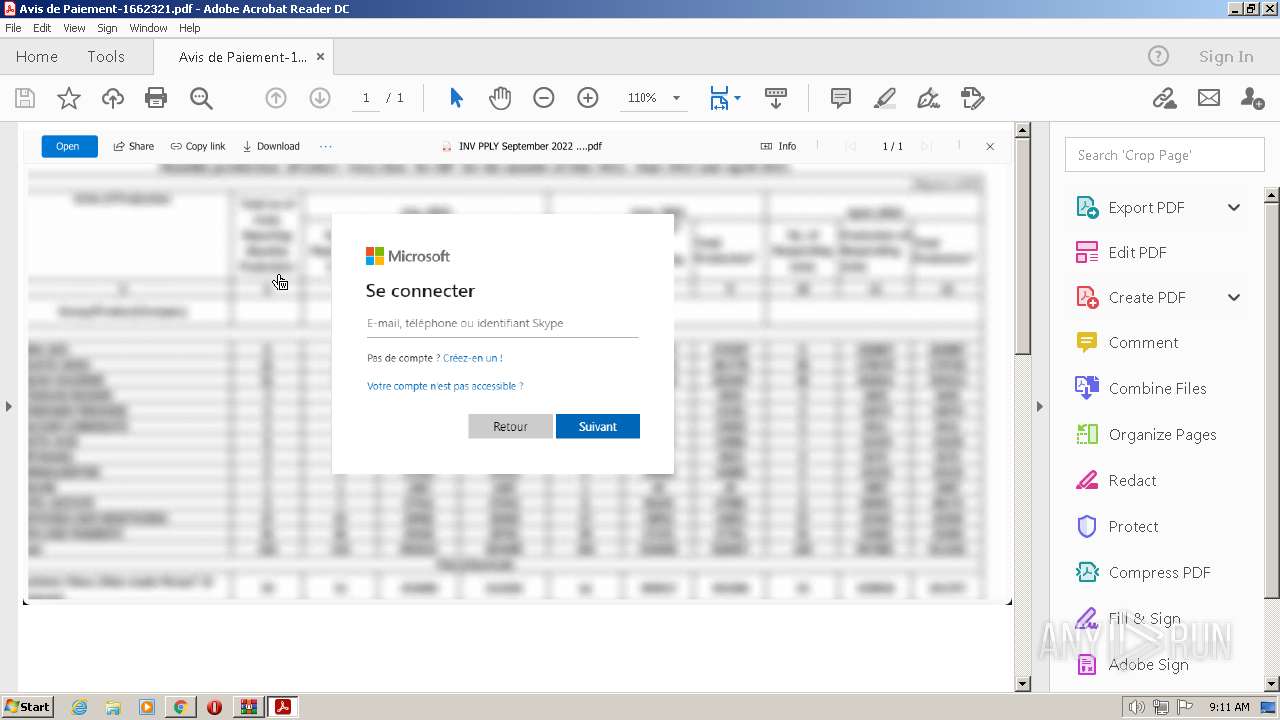Viewport: 1280px width, 720px height.
Task: Open the Help question mark icon
Action: tap(1158, 56)
